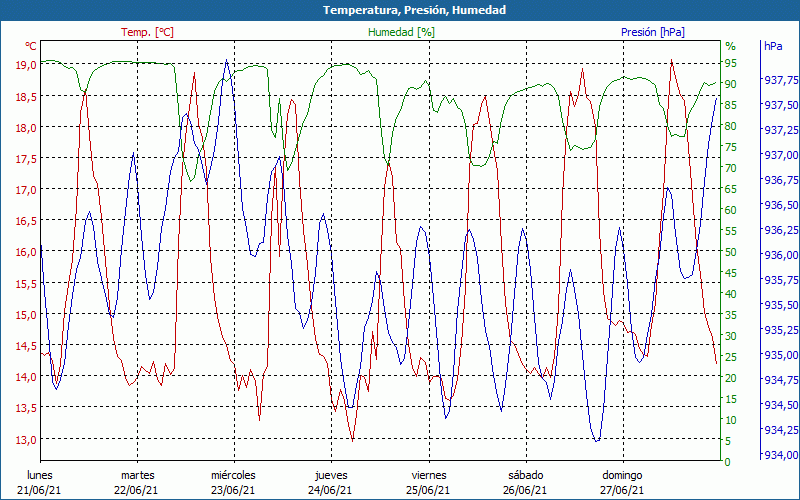Click the 937,00 pressure axis value
The width and height of the screenshot is (800, 500).
(781, 155)
